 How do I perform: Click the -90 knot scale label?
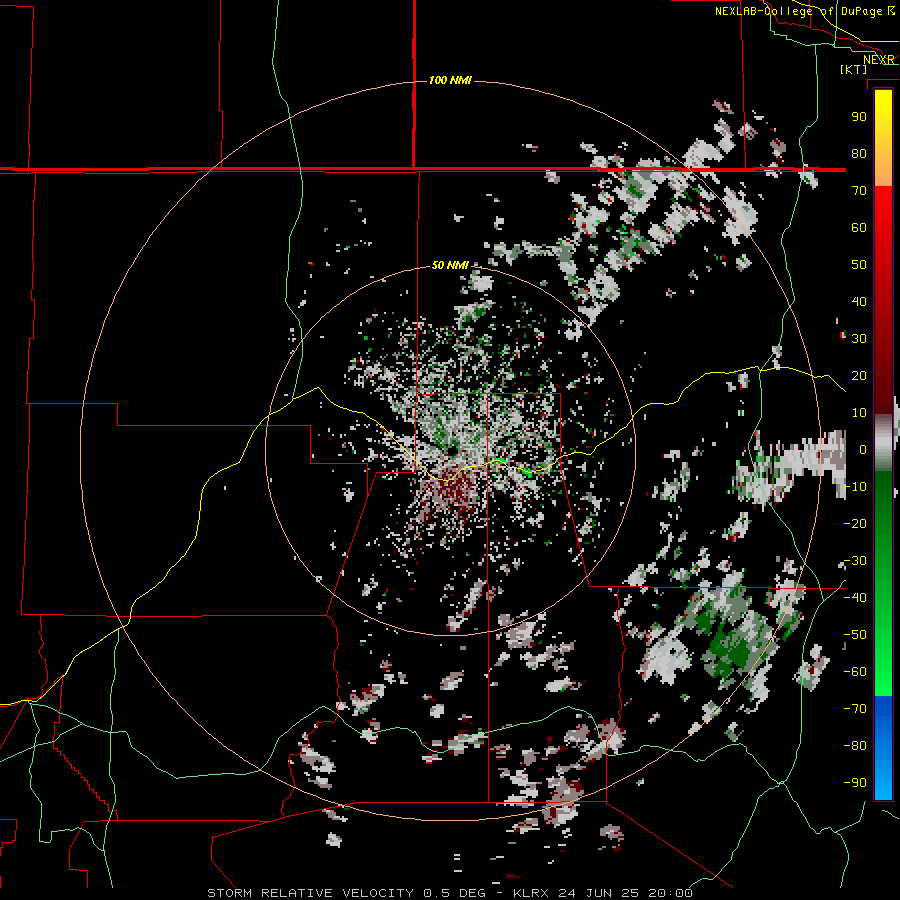[x=855, y=783]
